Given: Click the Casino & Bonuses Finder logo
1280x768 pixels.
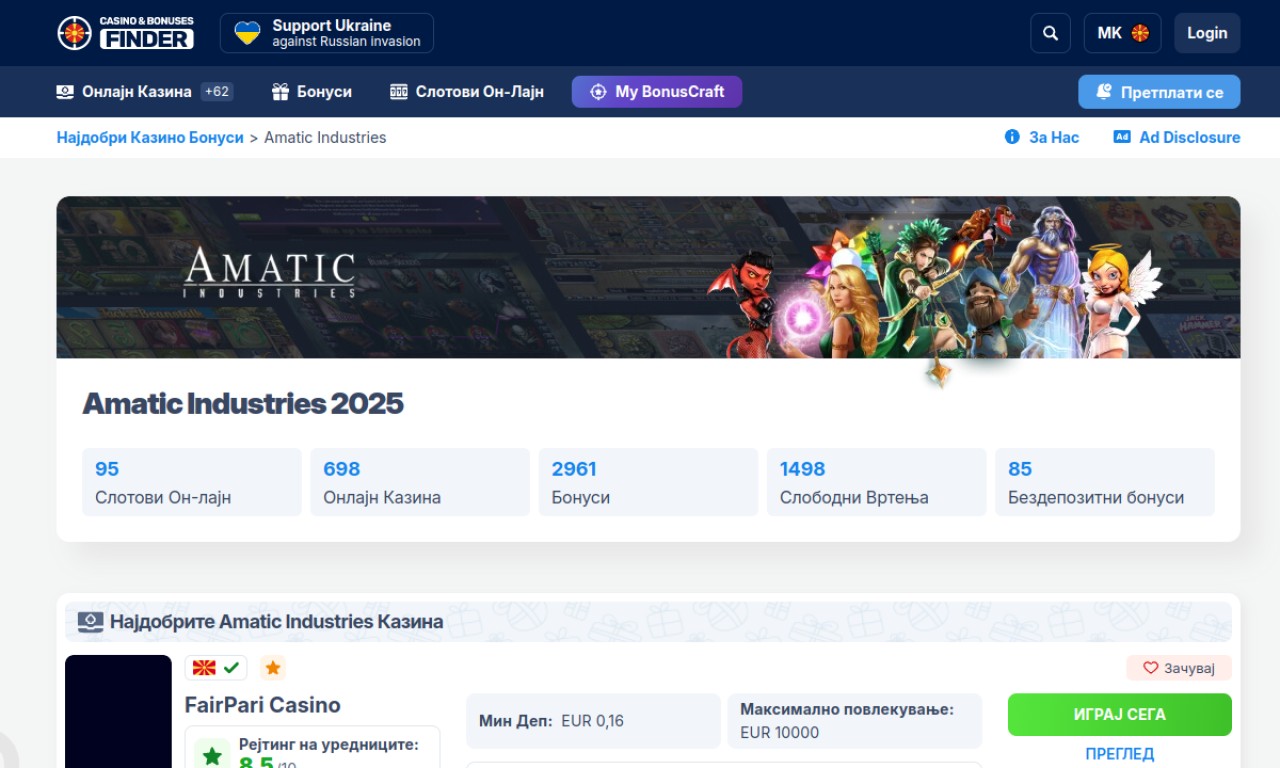Looking at the screenshot, I should click(x=125, y=33).
